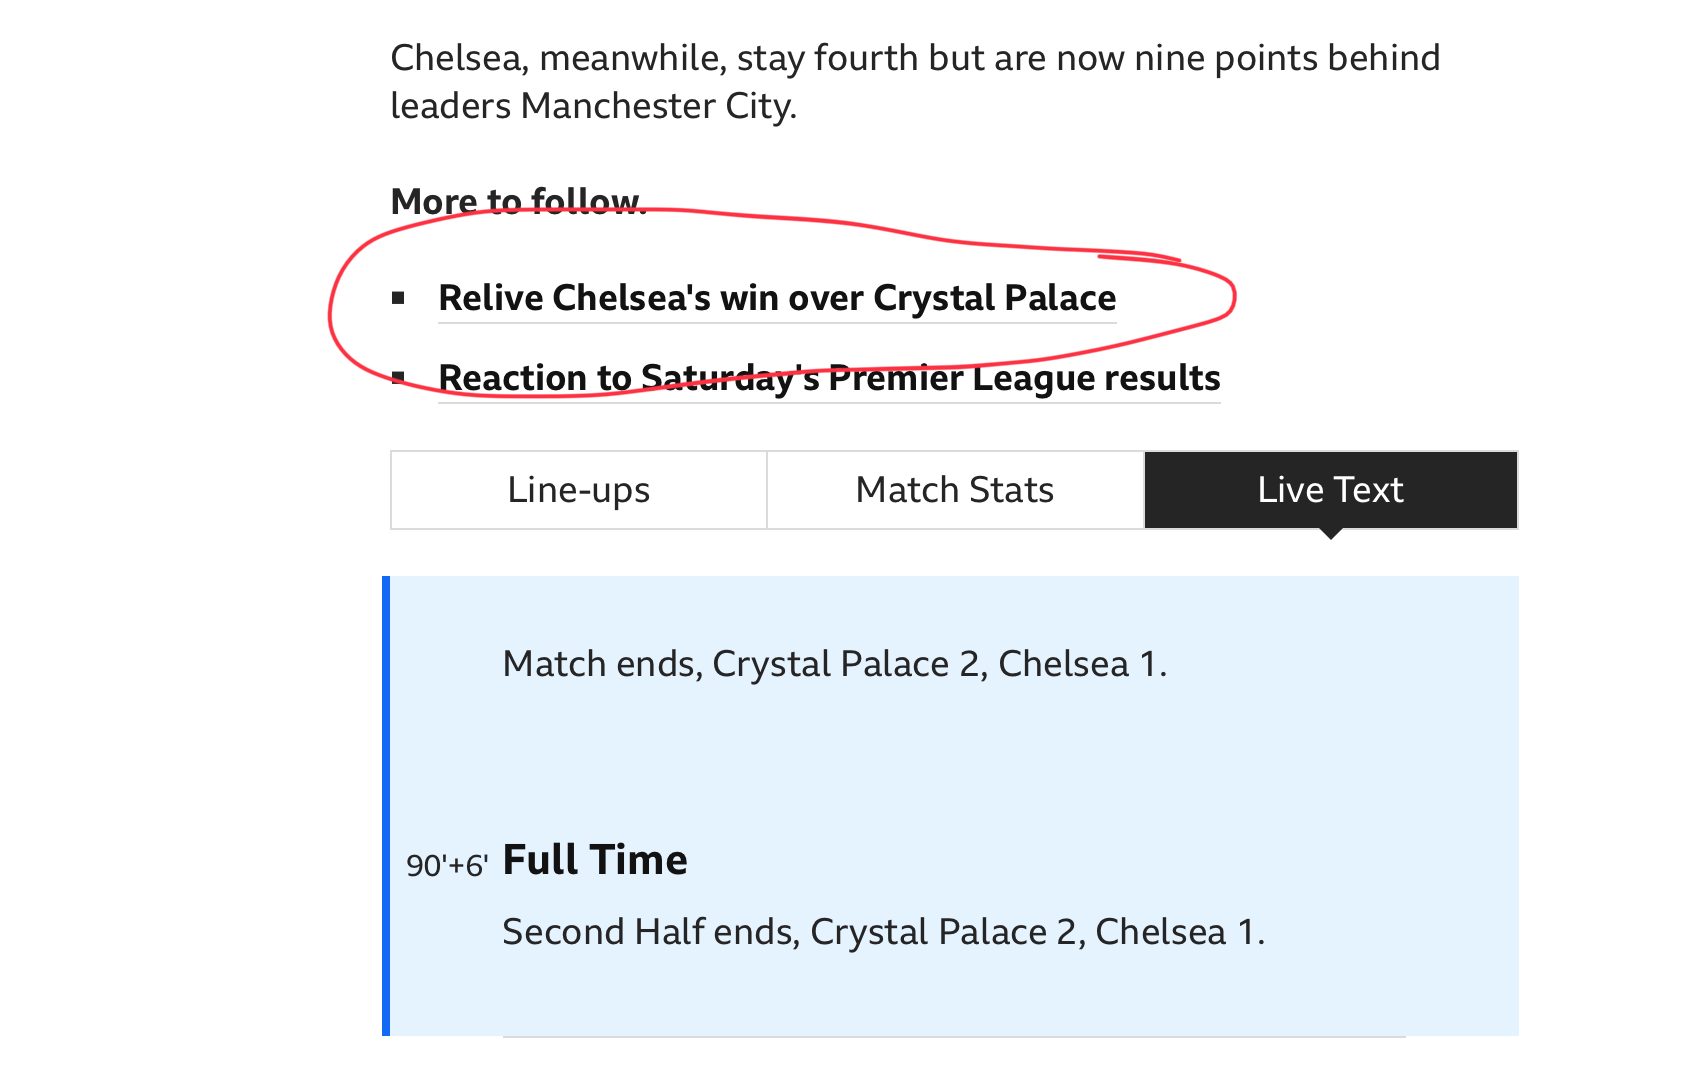The height and width of the screenshot is (1074, 1681).
Task: Click the pointer arrow beneath the Live Text tab
Action: point(1330,534)
